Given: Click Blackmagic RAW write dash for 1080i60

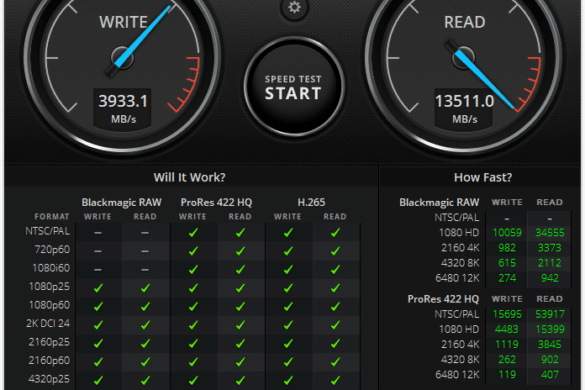Looking at the screenshot, I should pos(98,270).
